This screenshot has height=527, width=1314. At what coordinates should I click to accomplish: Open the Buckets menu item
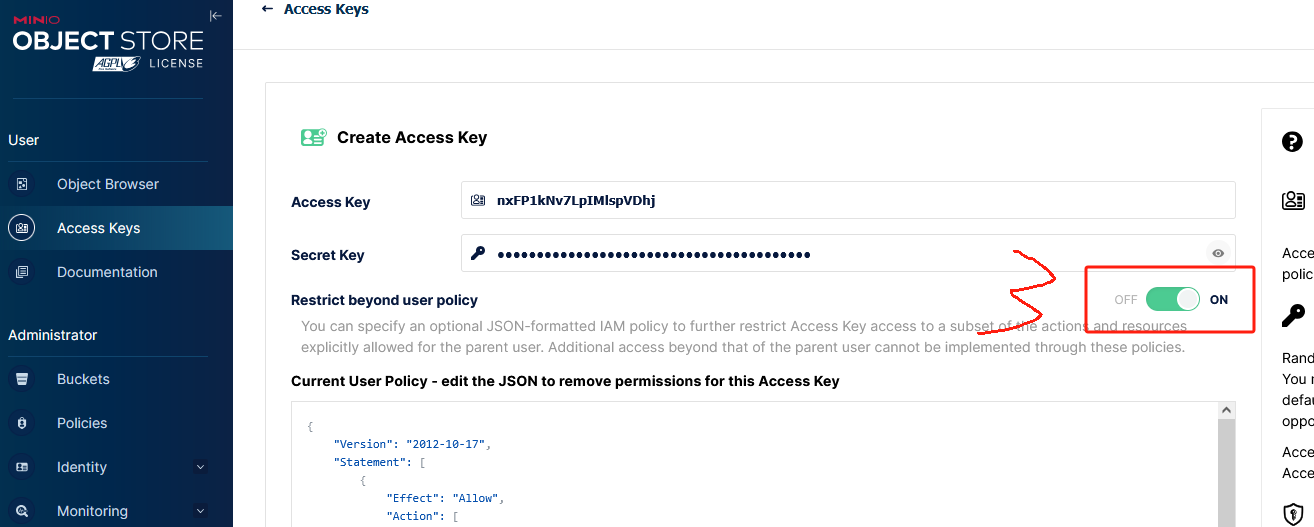83,379
